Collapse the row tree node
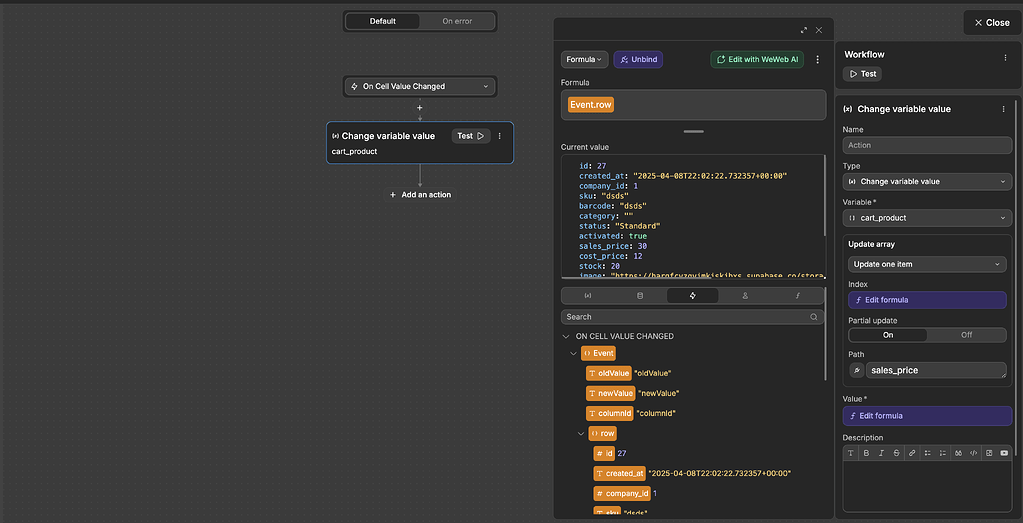Image resolution: width=1023 pixels, height=523 pixels. (x=582, y=434)
